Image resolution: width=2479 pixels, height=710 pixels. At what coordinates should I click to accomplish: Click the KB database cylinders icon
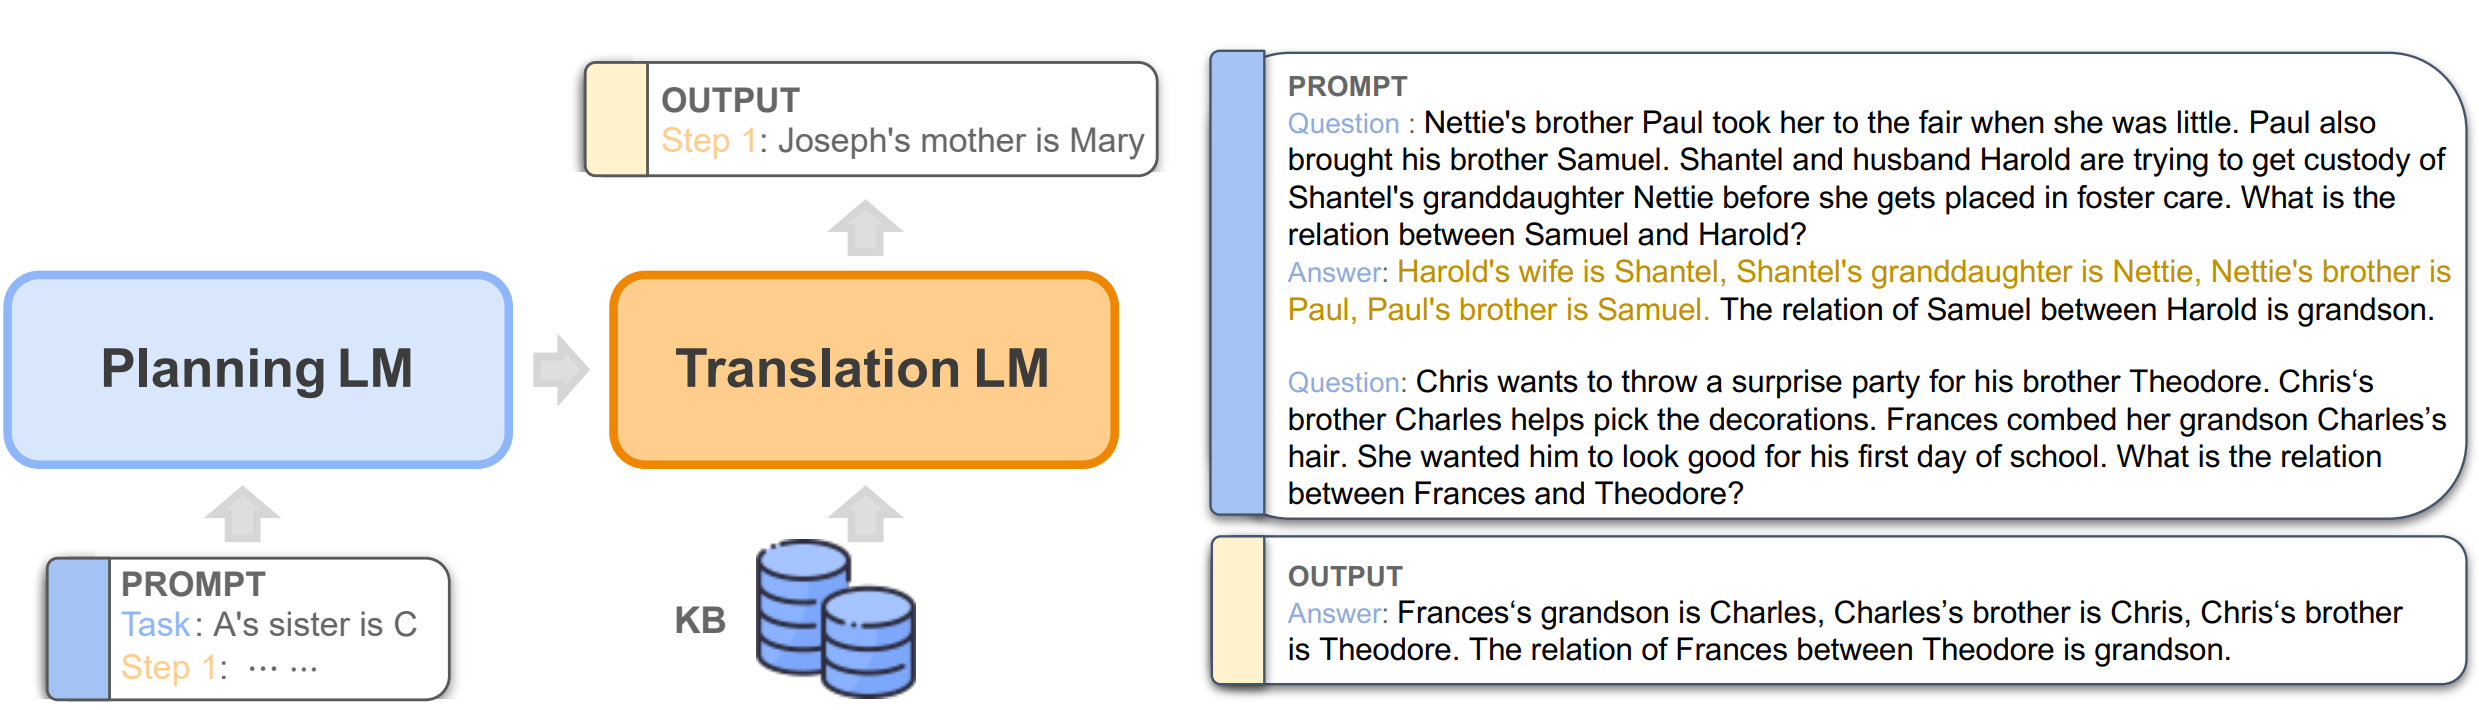click(836, 618)
